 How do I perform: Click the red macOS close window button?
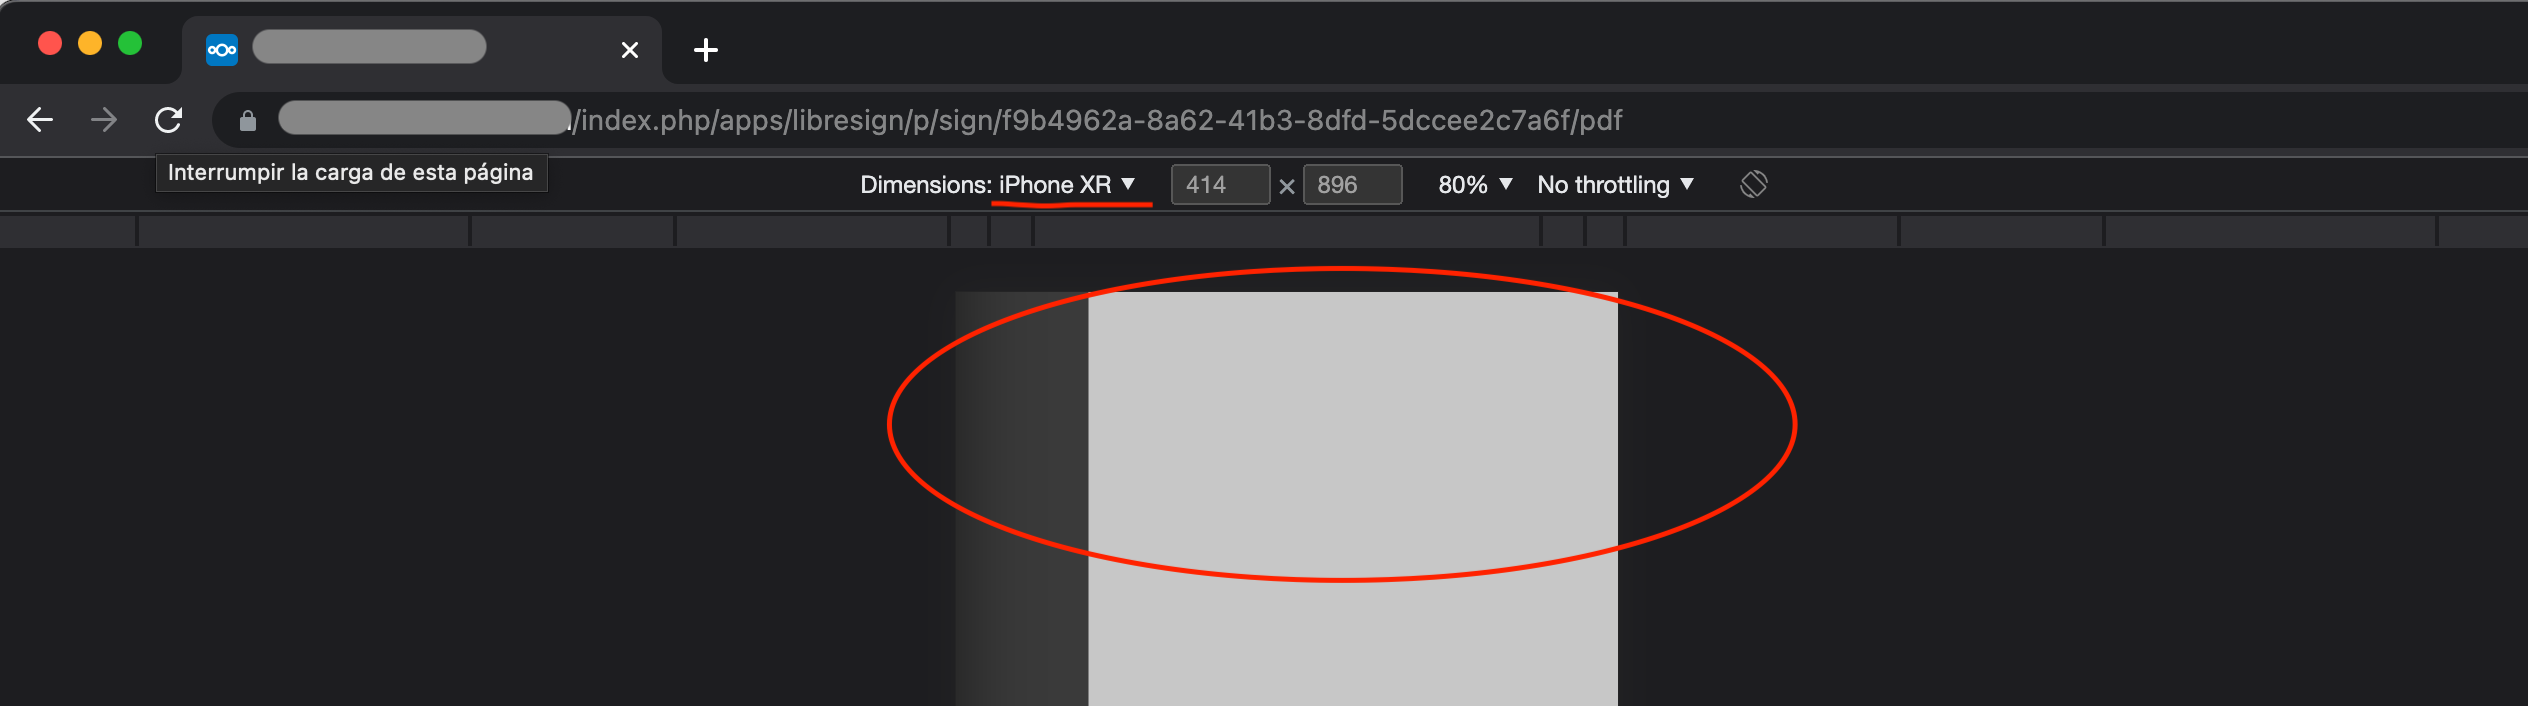tap(50, 44)
